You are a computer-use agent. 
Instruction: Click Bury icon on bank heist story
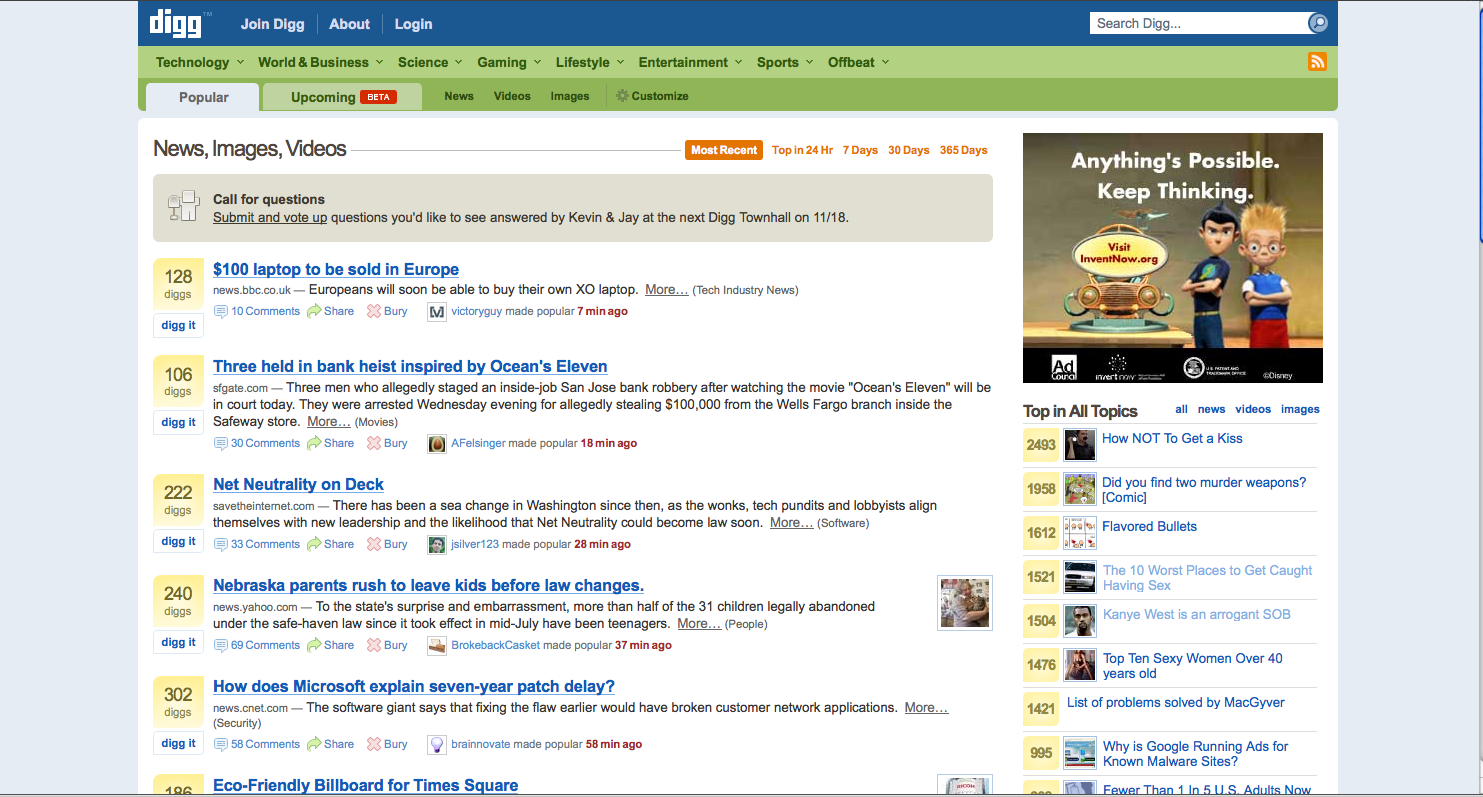pos(374,443)
